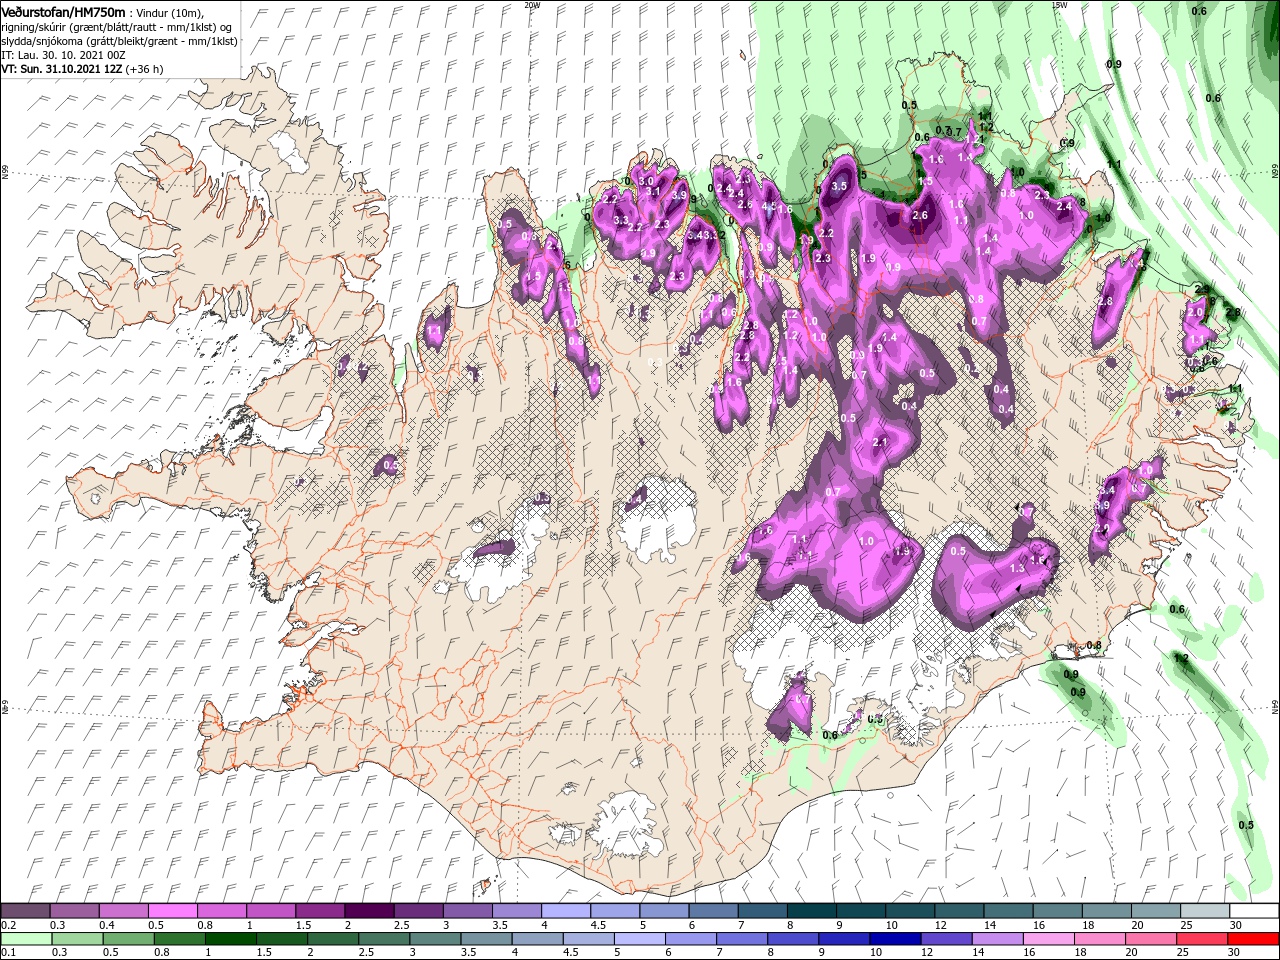Pick the upper legend swatch starting at 1.5
The height and width of the screenshot is (960, 1280).
[x=319, y=911]
